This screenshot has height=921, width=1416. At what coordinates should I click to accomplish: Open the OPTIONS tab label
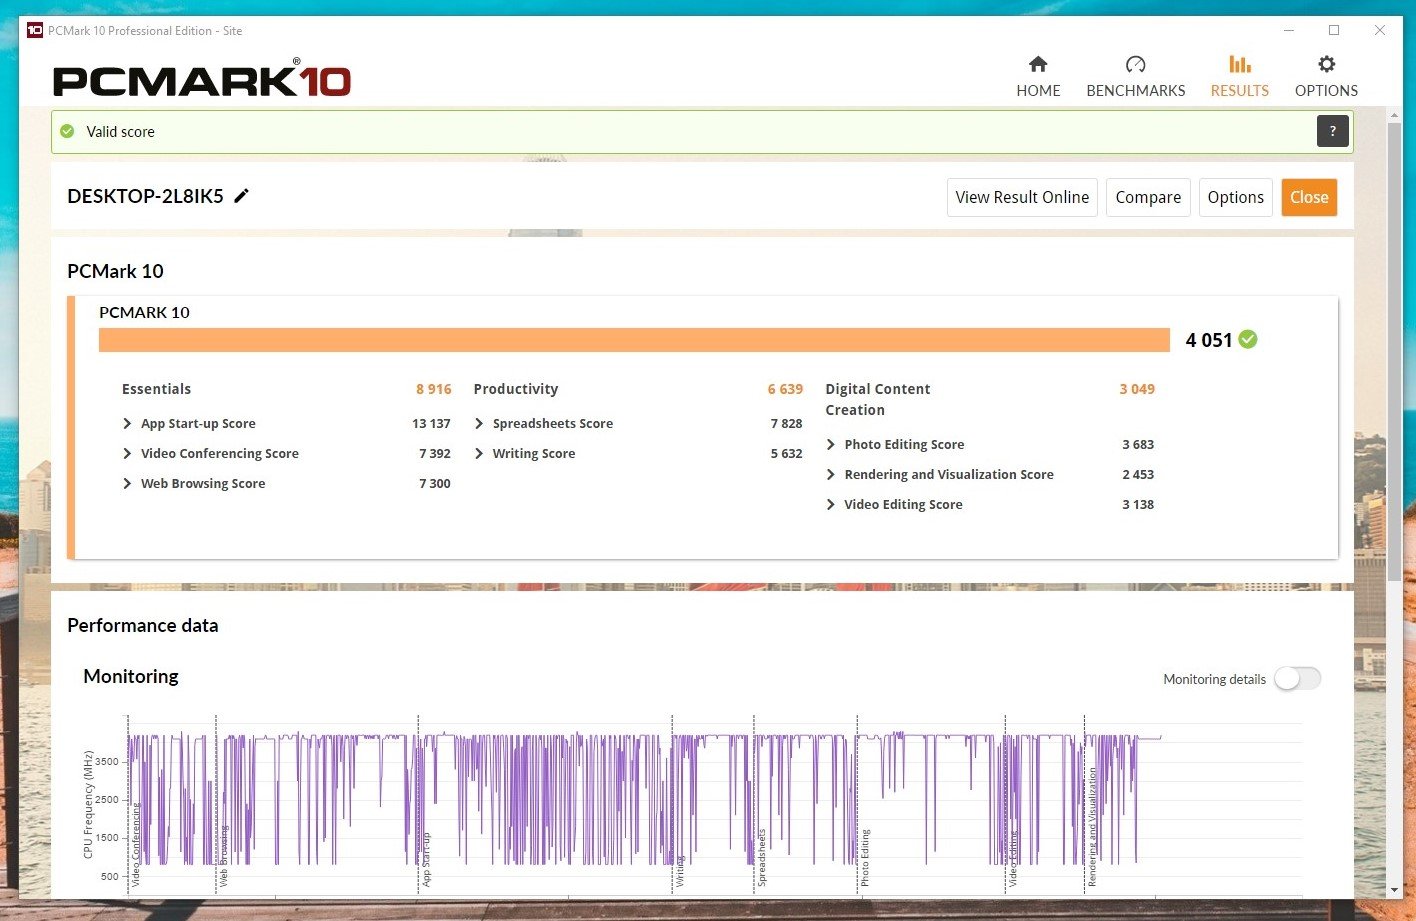pyautogui.click(x=1326, y=90)
